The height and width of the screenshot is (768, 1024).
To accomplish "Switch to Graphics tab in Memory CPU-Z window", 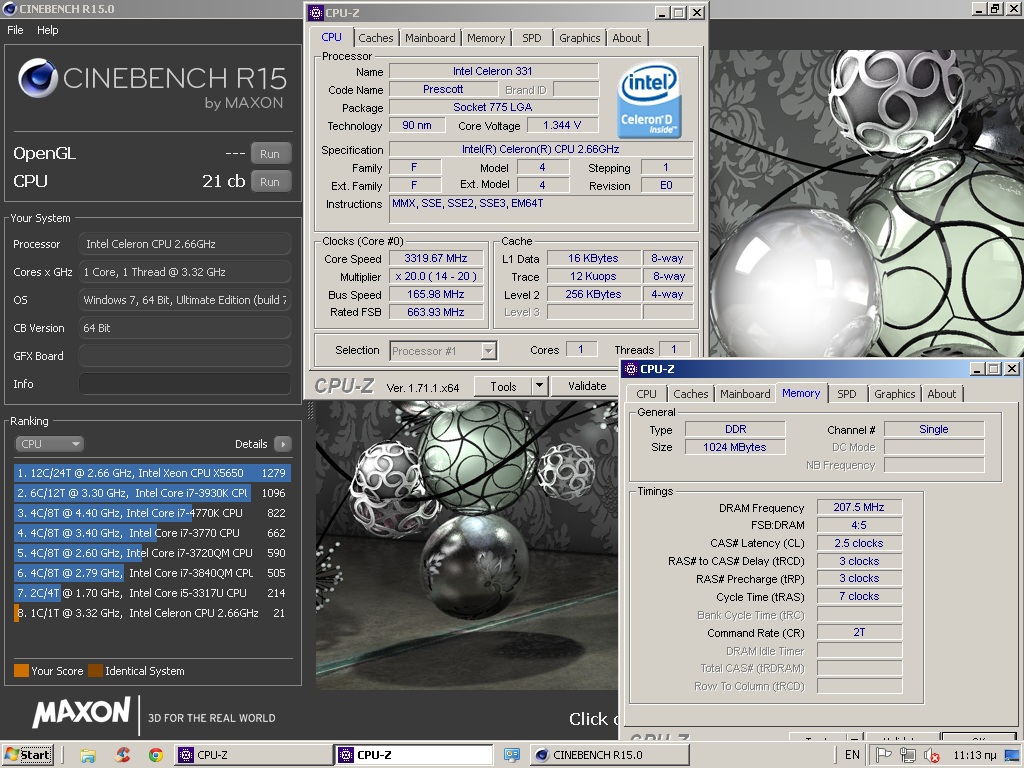I will (x=894, y=394).
